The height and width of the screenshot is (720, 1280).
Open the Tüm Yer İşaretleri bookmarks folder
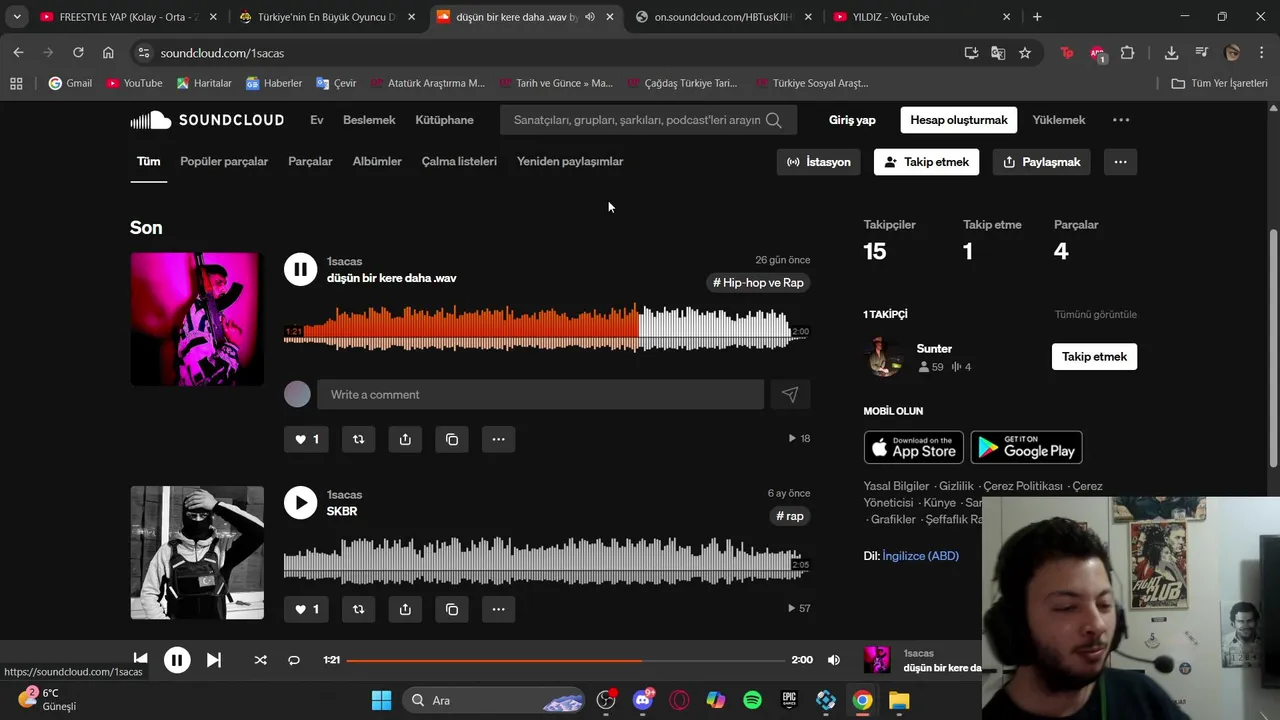tap(1220, 83)
